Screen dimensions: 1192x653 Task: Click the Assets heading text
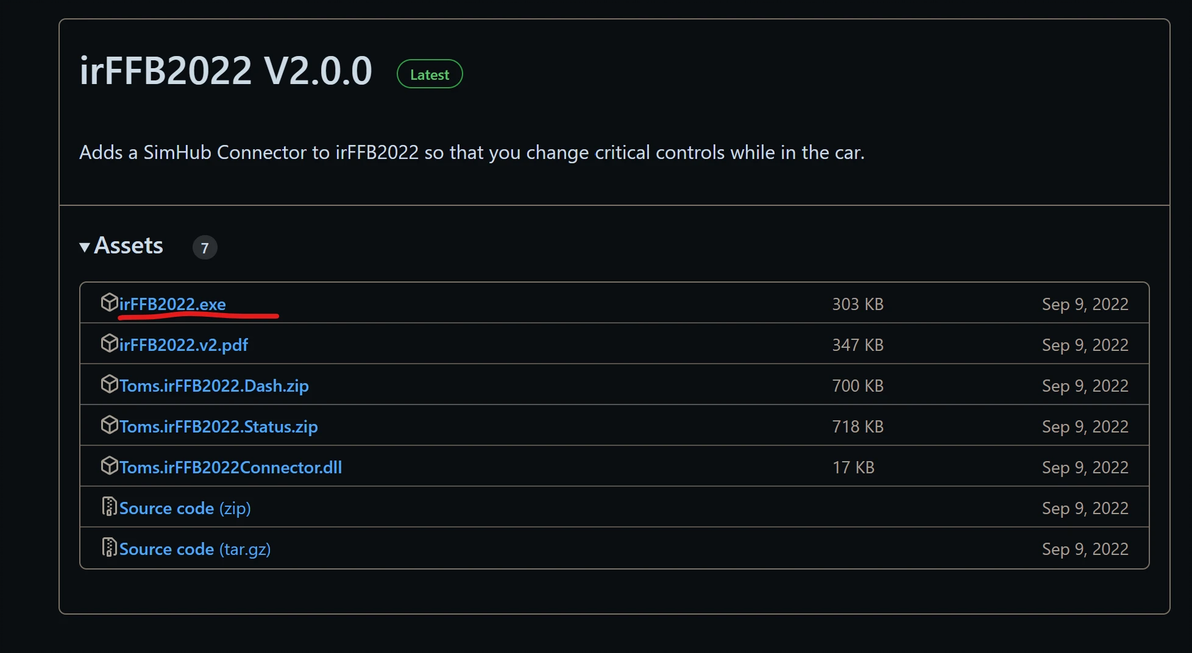[129, 246]
